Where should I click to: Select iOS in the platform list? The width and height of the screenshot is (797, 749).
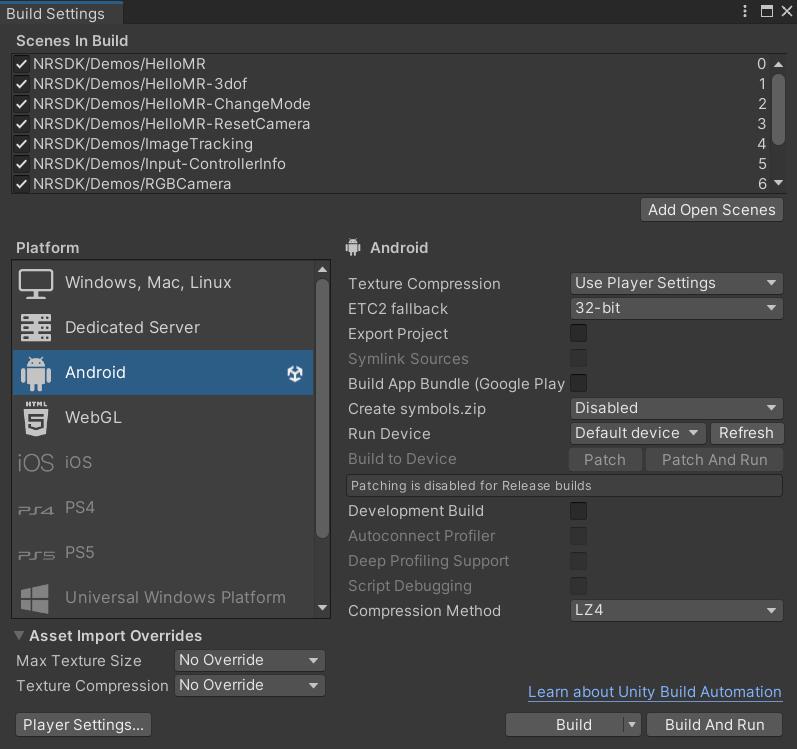(78, 463)
